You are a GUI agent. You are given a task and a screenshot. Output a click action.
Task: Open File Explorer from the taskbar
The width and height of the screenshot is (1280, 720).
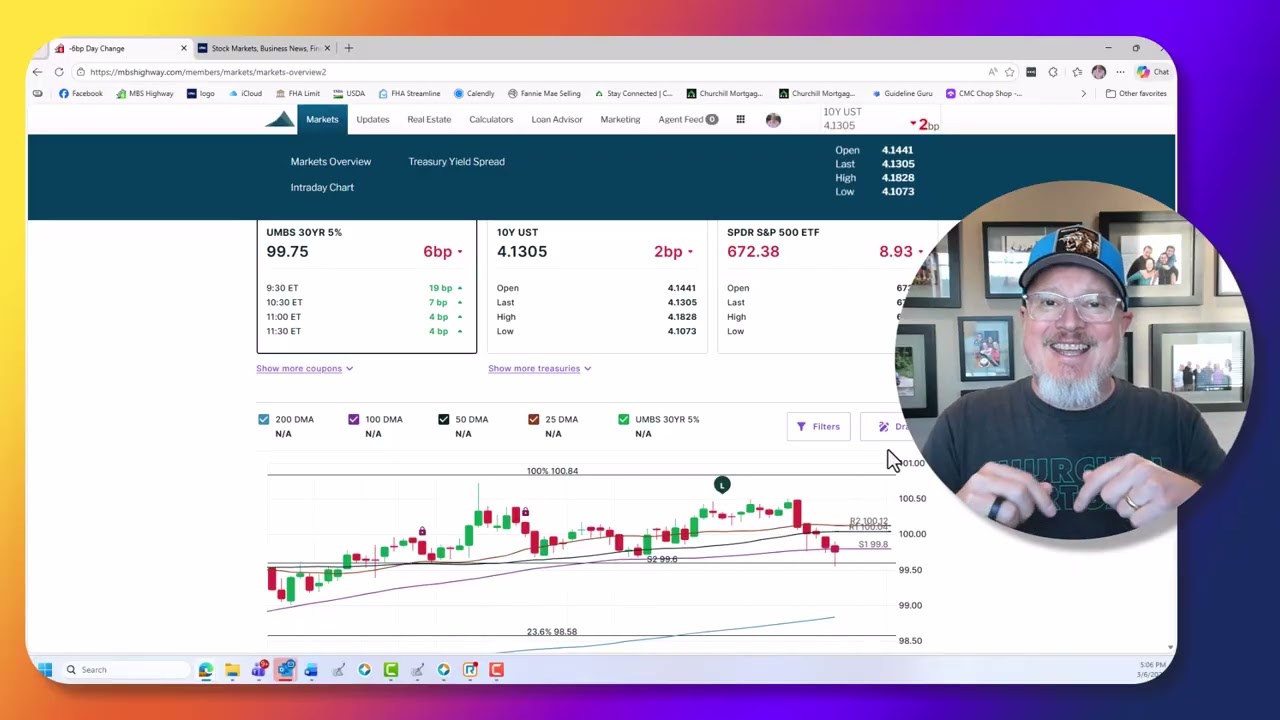point(232,670)
